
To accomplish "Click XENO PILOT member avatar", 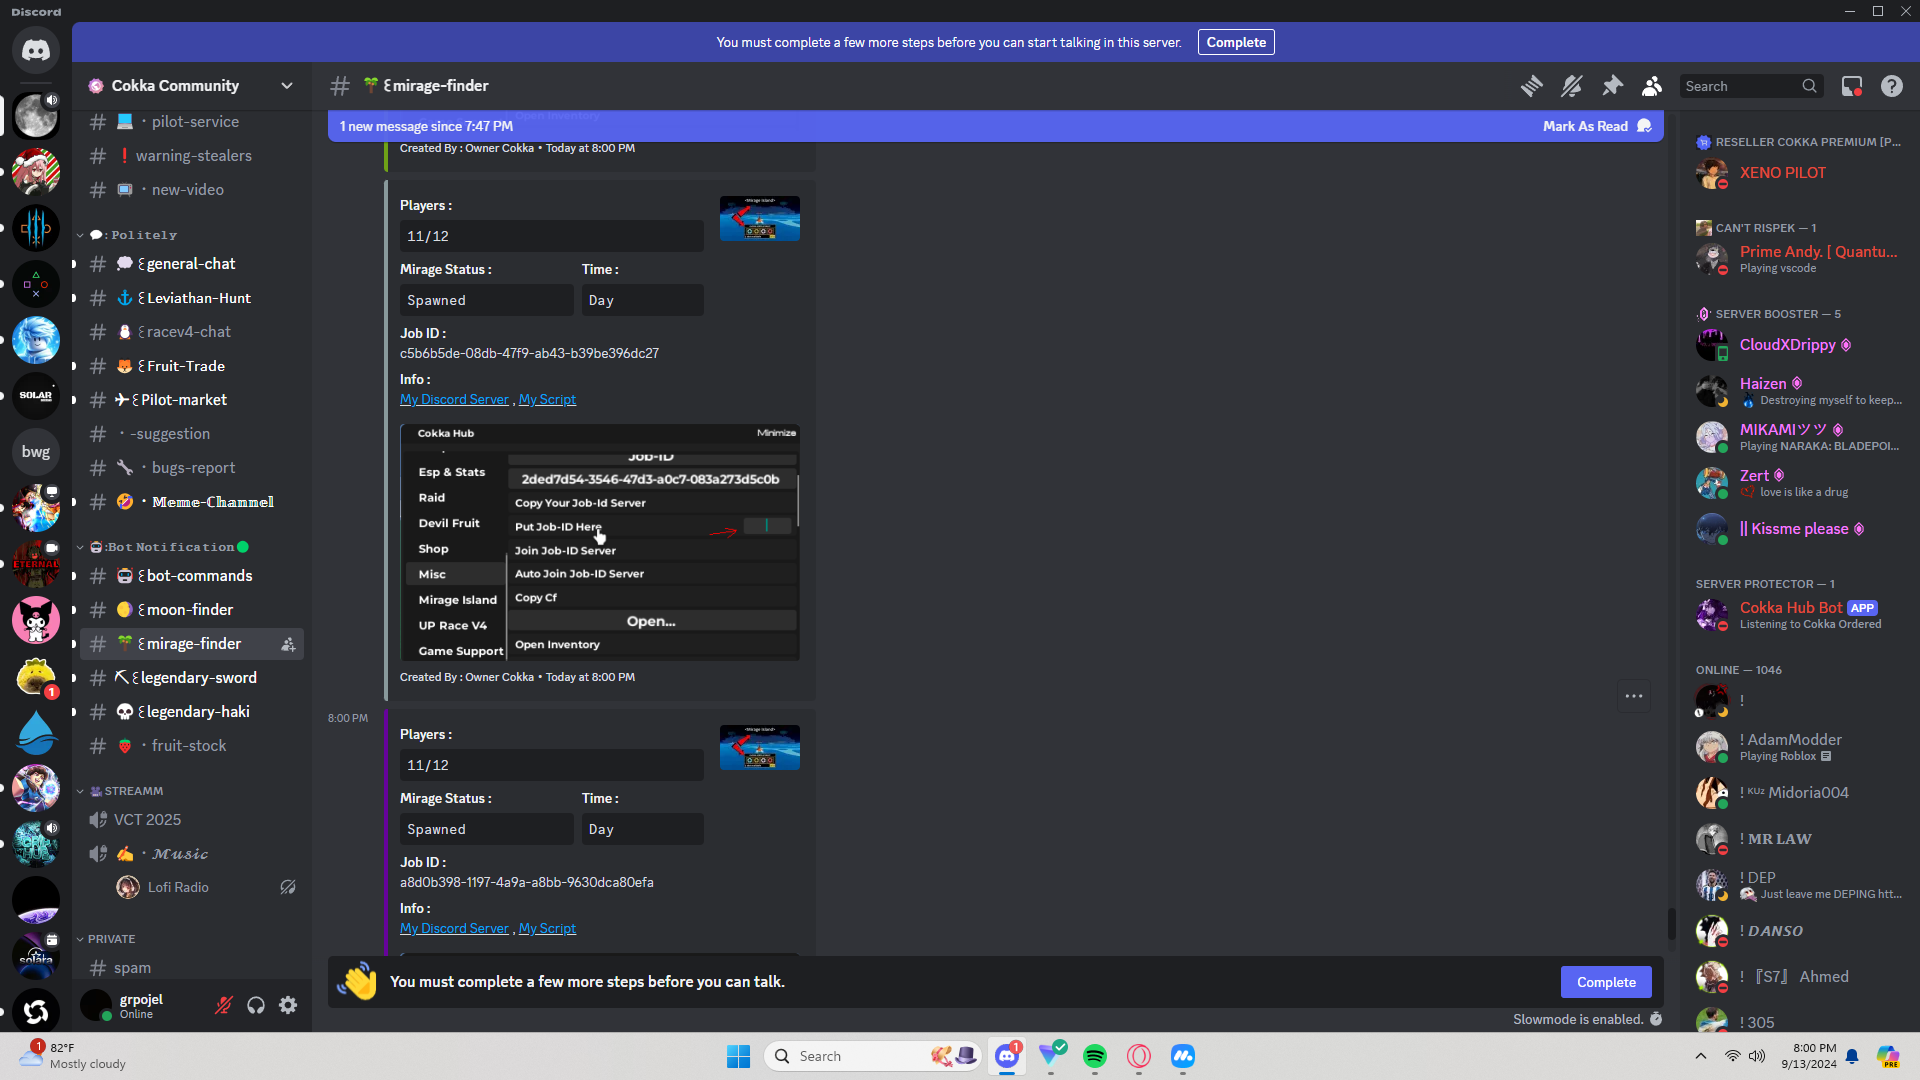I will coord(1711,173).
